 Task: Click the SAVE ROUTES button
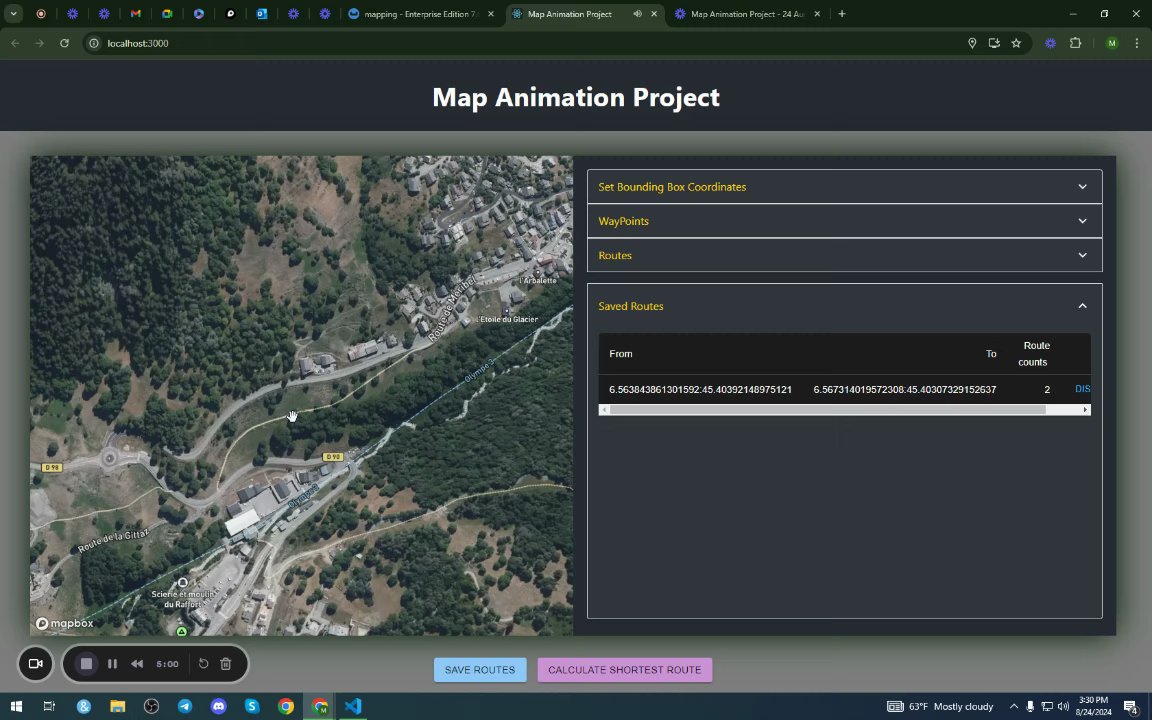coord(480,670)
